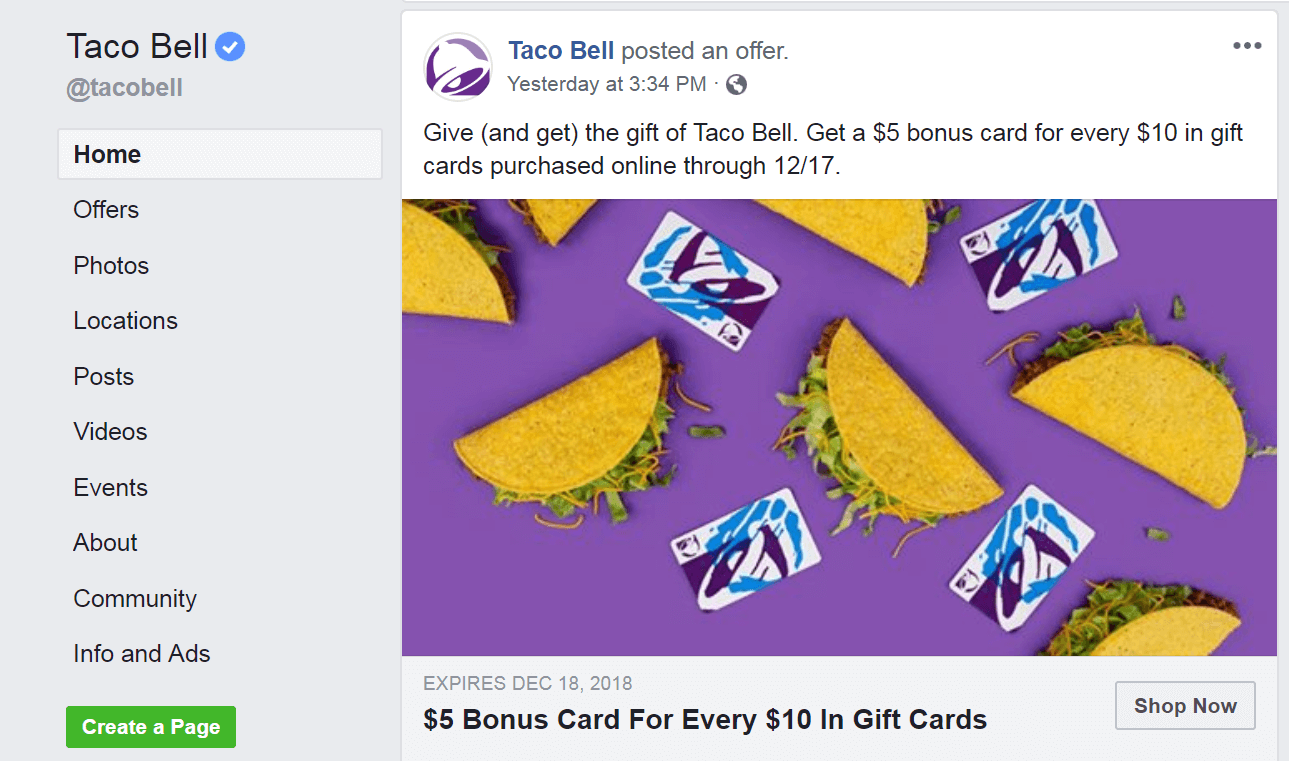Image resolution: width=1289 pixels, height=761 pixels.
Task: Open the Taco Bell poster name link
Action: [561, 50]
